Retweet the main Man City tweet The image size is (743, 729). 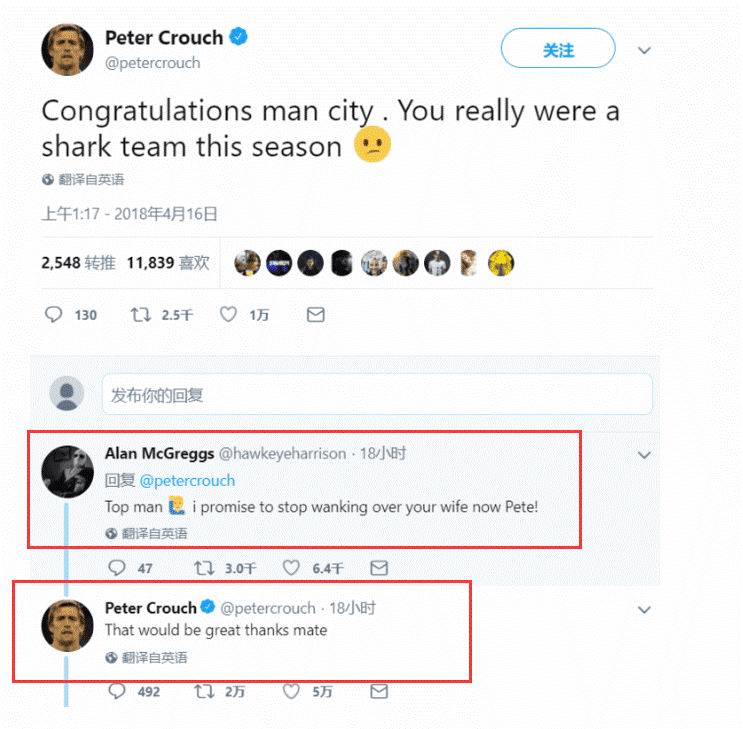pyautogui.click(x=142, y=315)
